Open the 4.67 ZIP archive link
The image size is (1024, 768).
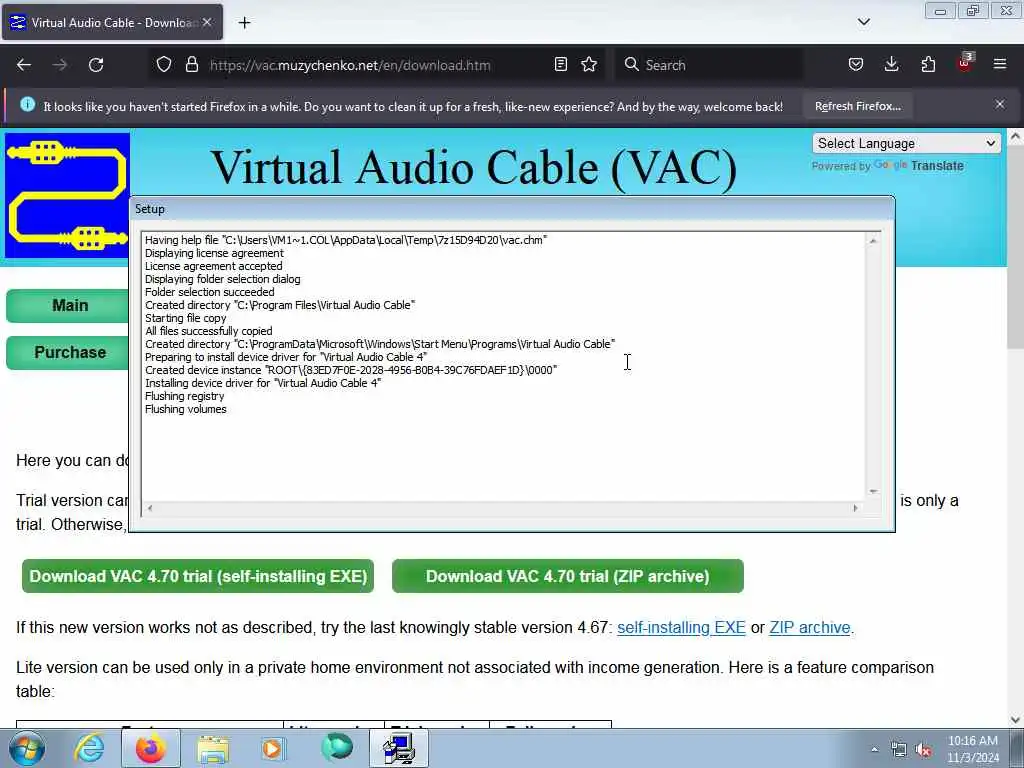click(x=810, y=628)
